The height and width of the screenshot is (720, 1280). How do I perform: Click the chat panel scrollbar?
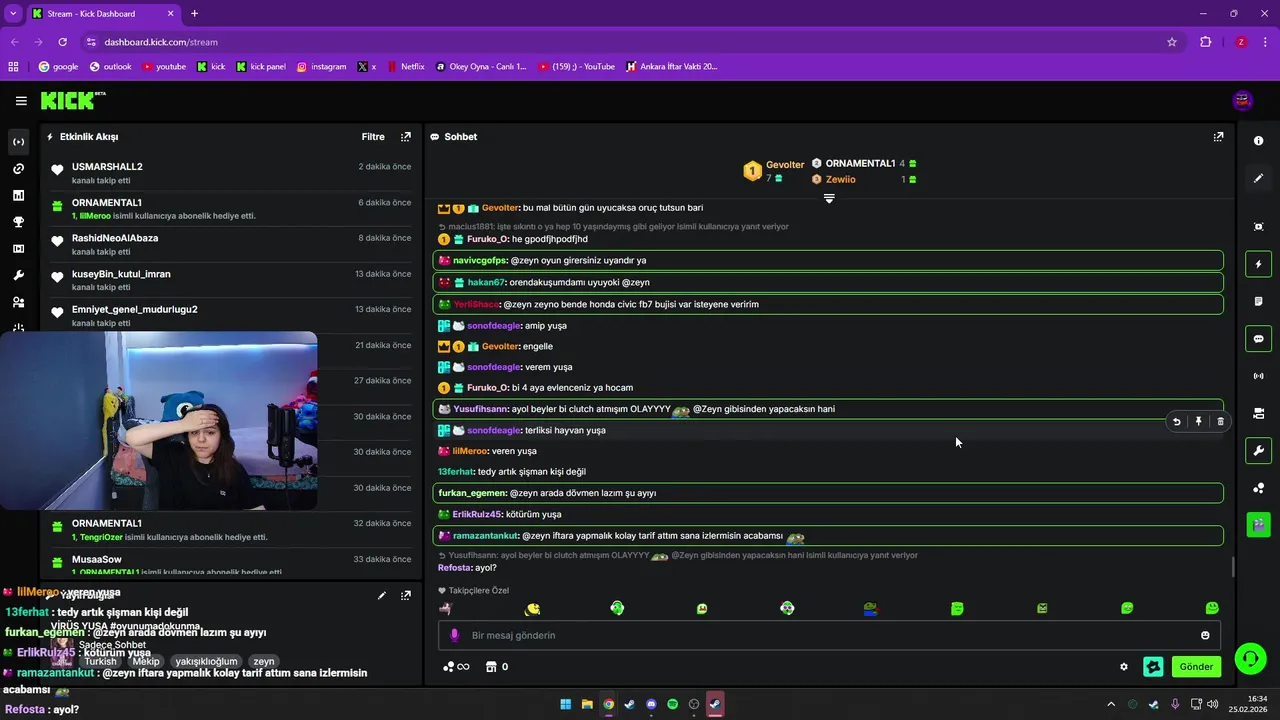[1232, 566]
